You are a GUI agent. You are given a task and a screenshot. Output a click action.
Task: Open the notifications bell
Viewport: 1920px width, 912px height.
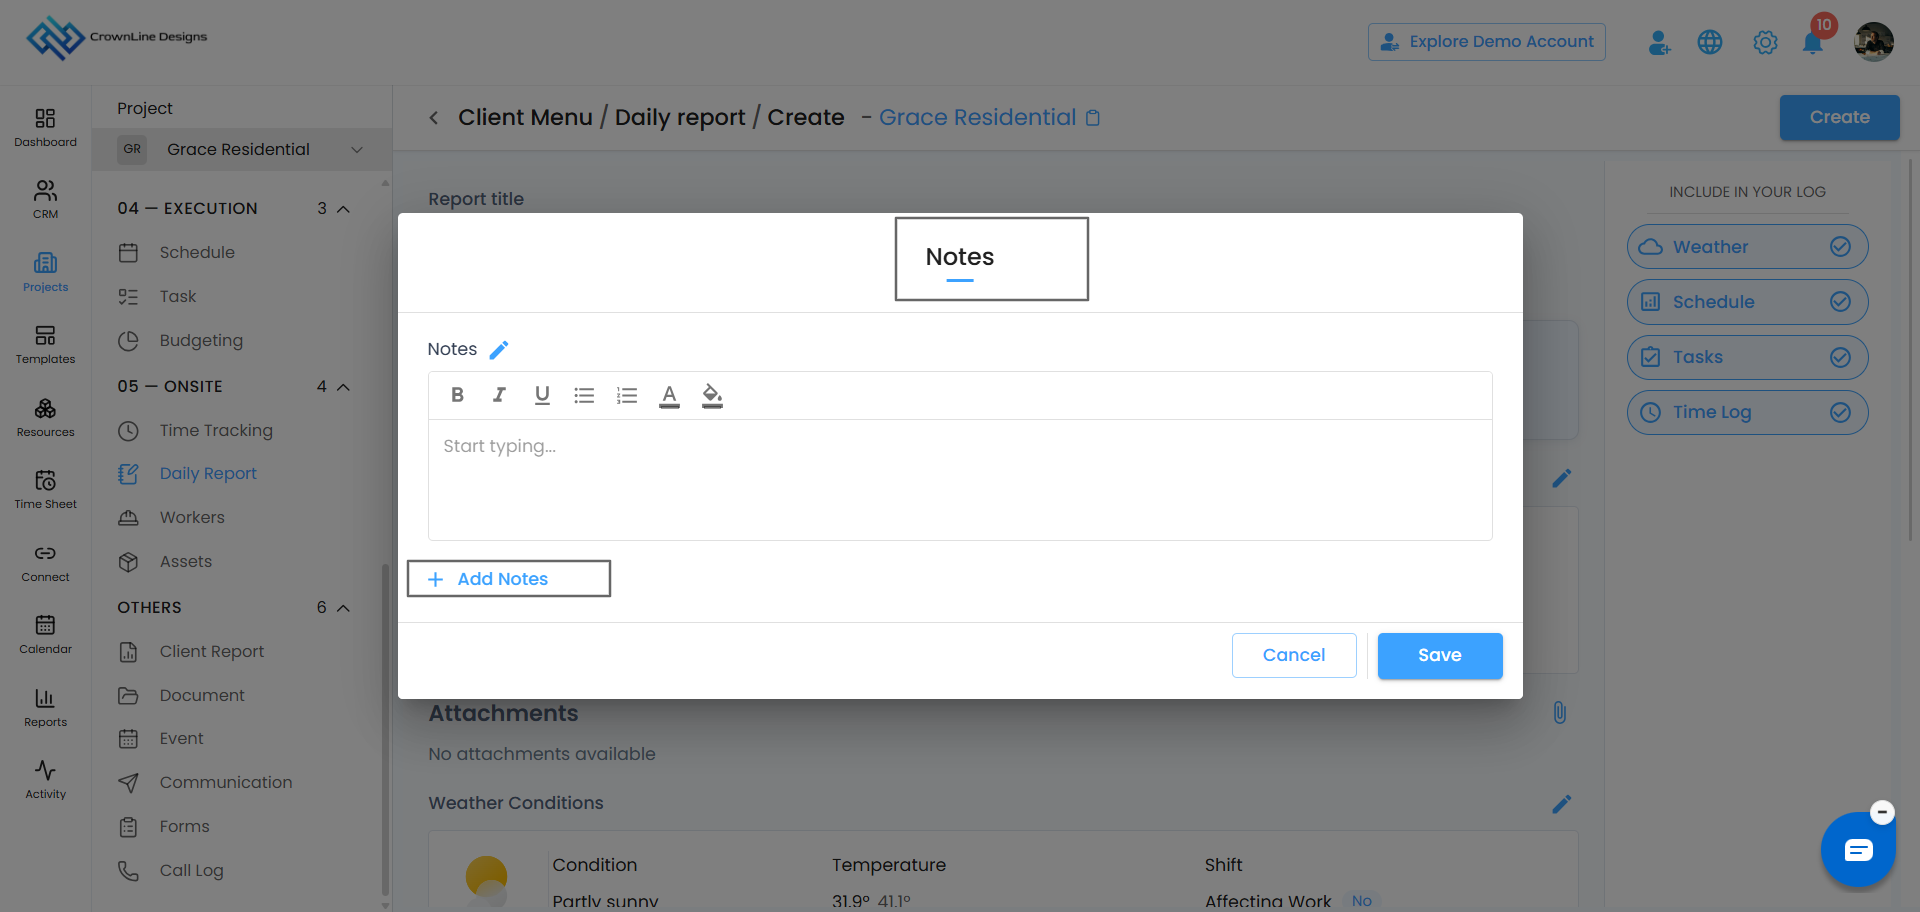[x=1812, y=42]
